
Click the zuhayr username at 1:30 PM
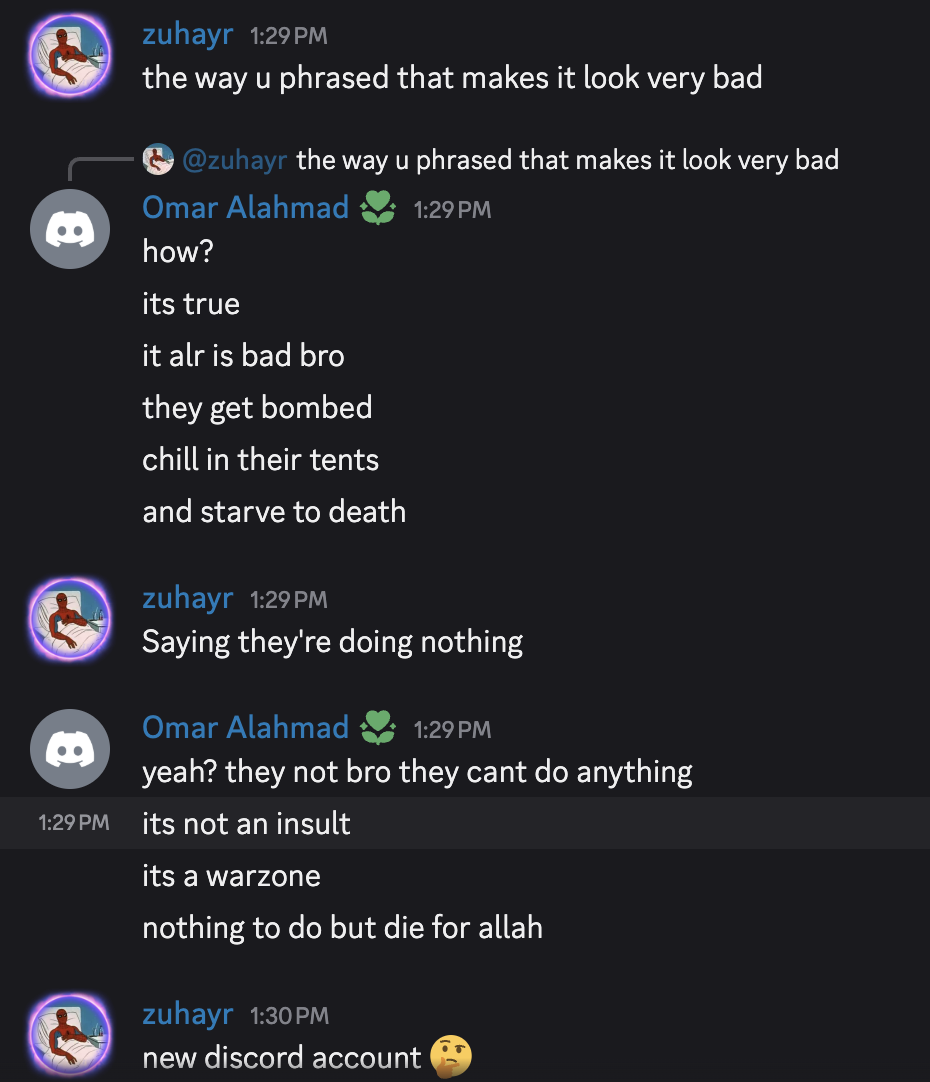point(188,1015)
